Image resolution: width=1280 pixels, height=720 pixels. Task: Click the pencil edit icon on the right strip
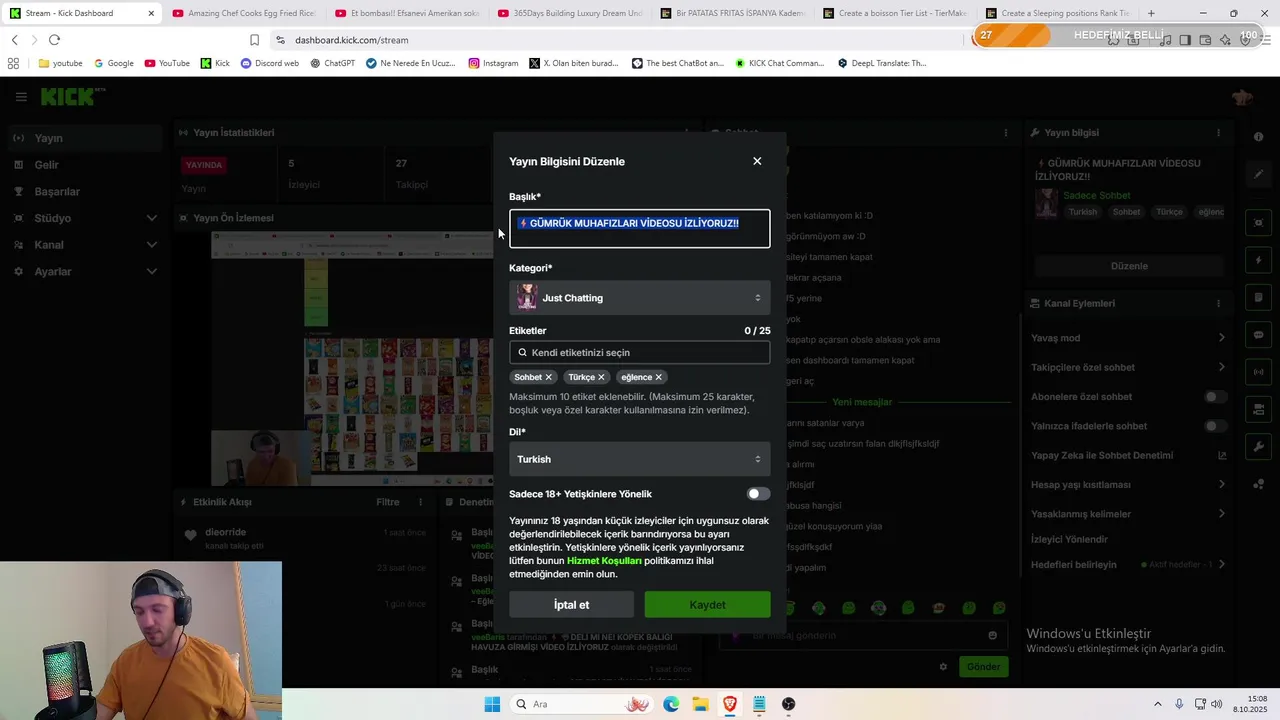click(1259, 174)
